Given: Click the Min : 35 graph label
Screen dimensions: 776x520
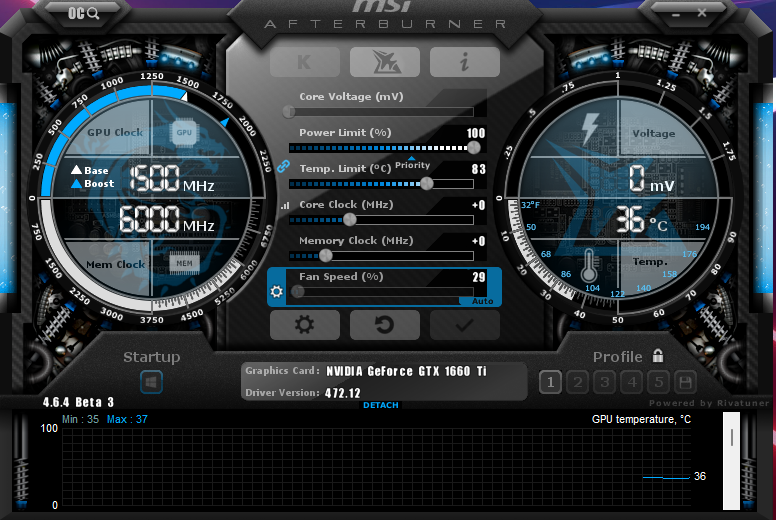Looking at the screenshot, I should [81, 420].
